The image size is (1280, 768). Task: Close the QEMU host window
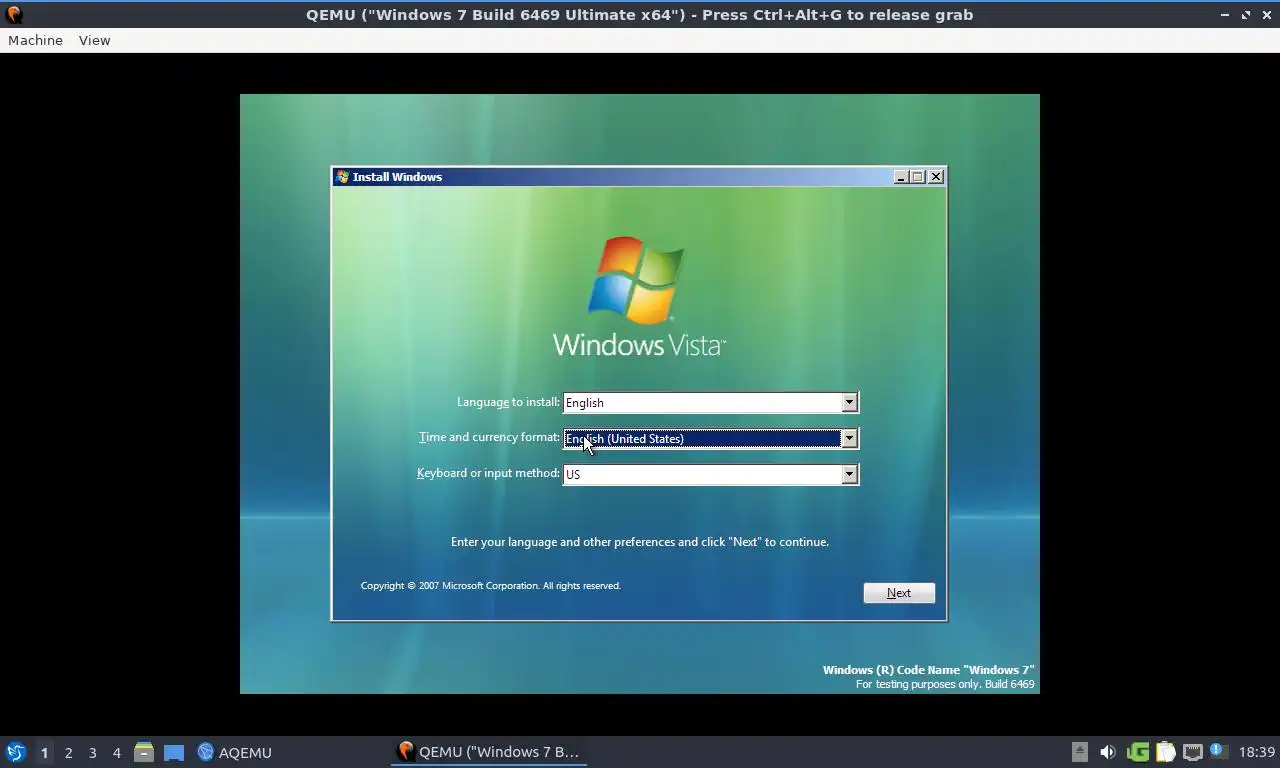1266,14
